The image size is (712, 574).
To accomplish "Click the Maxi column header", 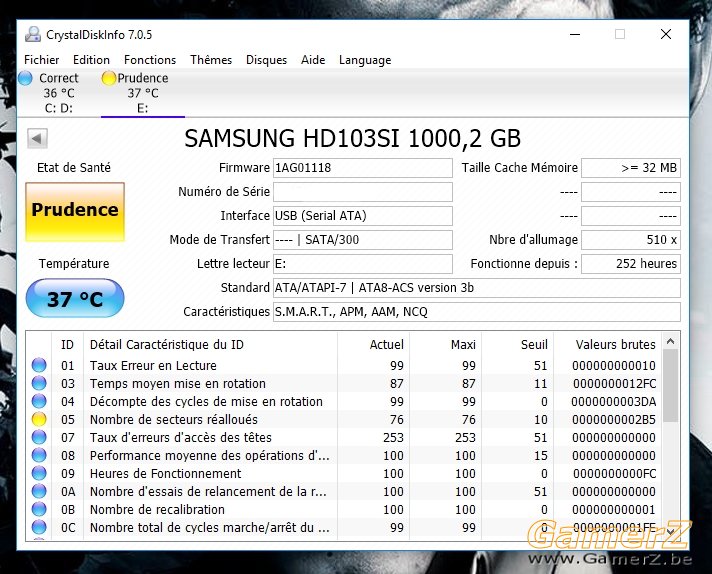I will coord(445,345).
